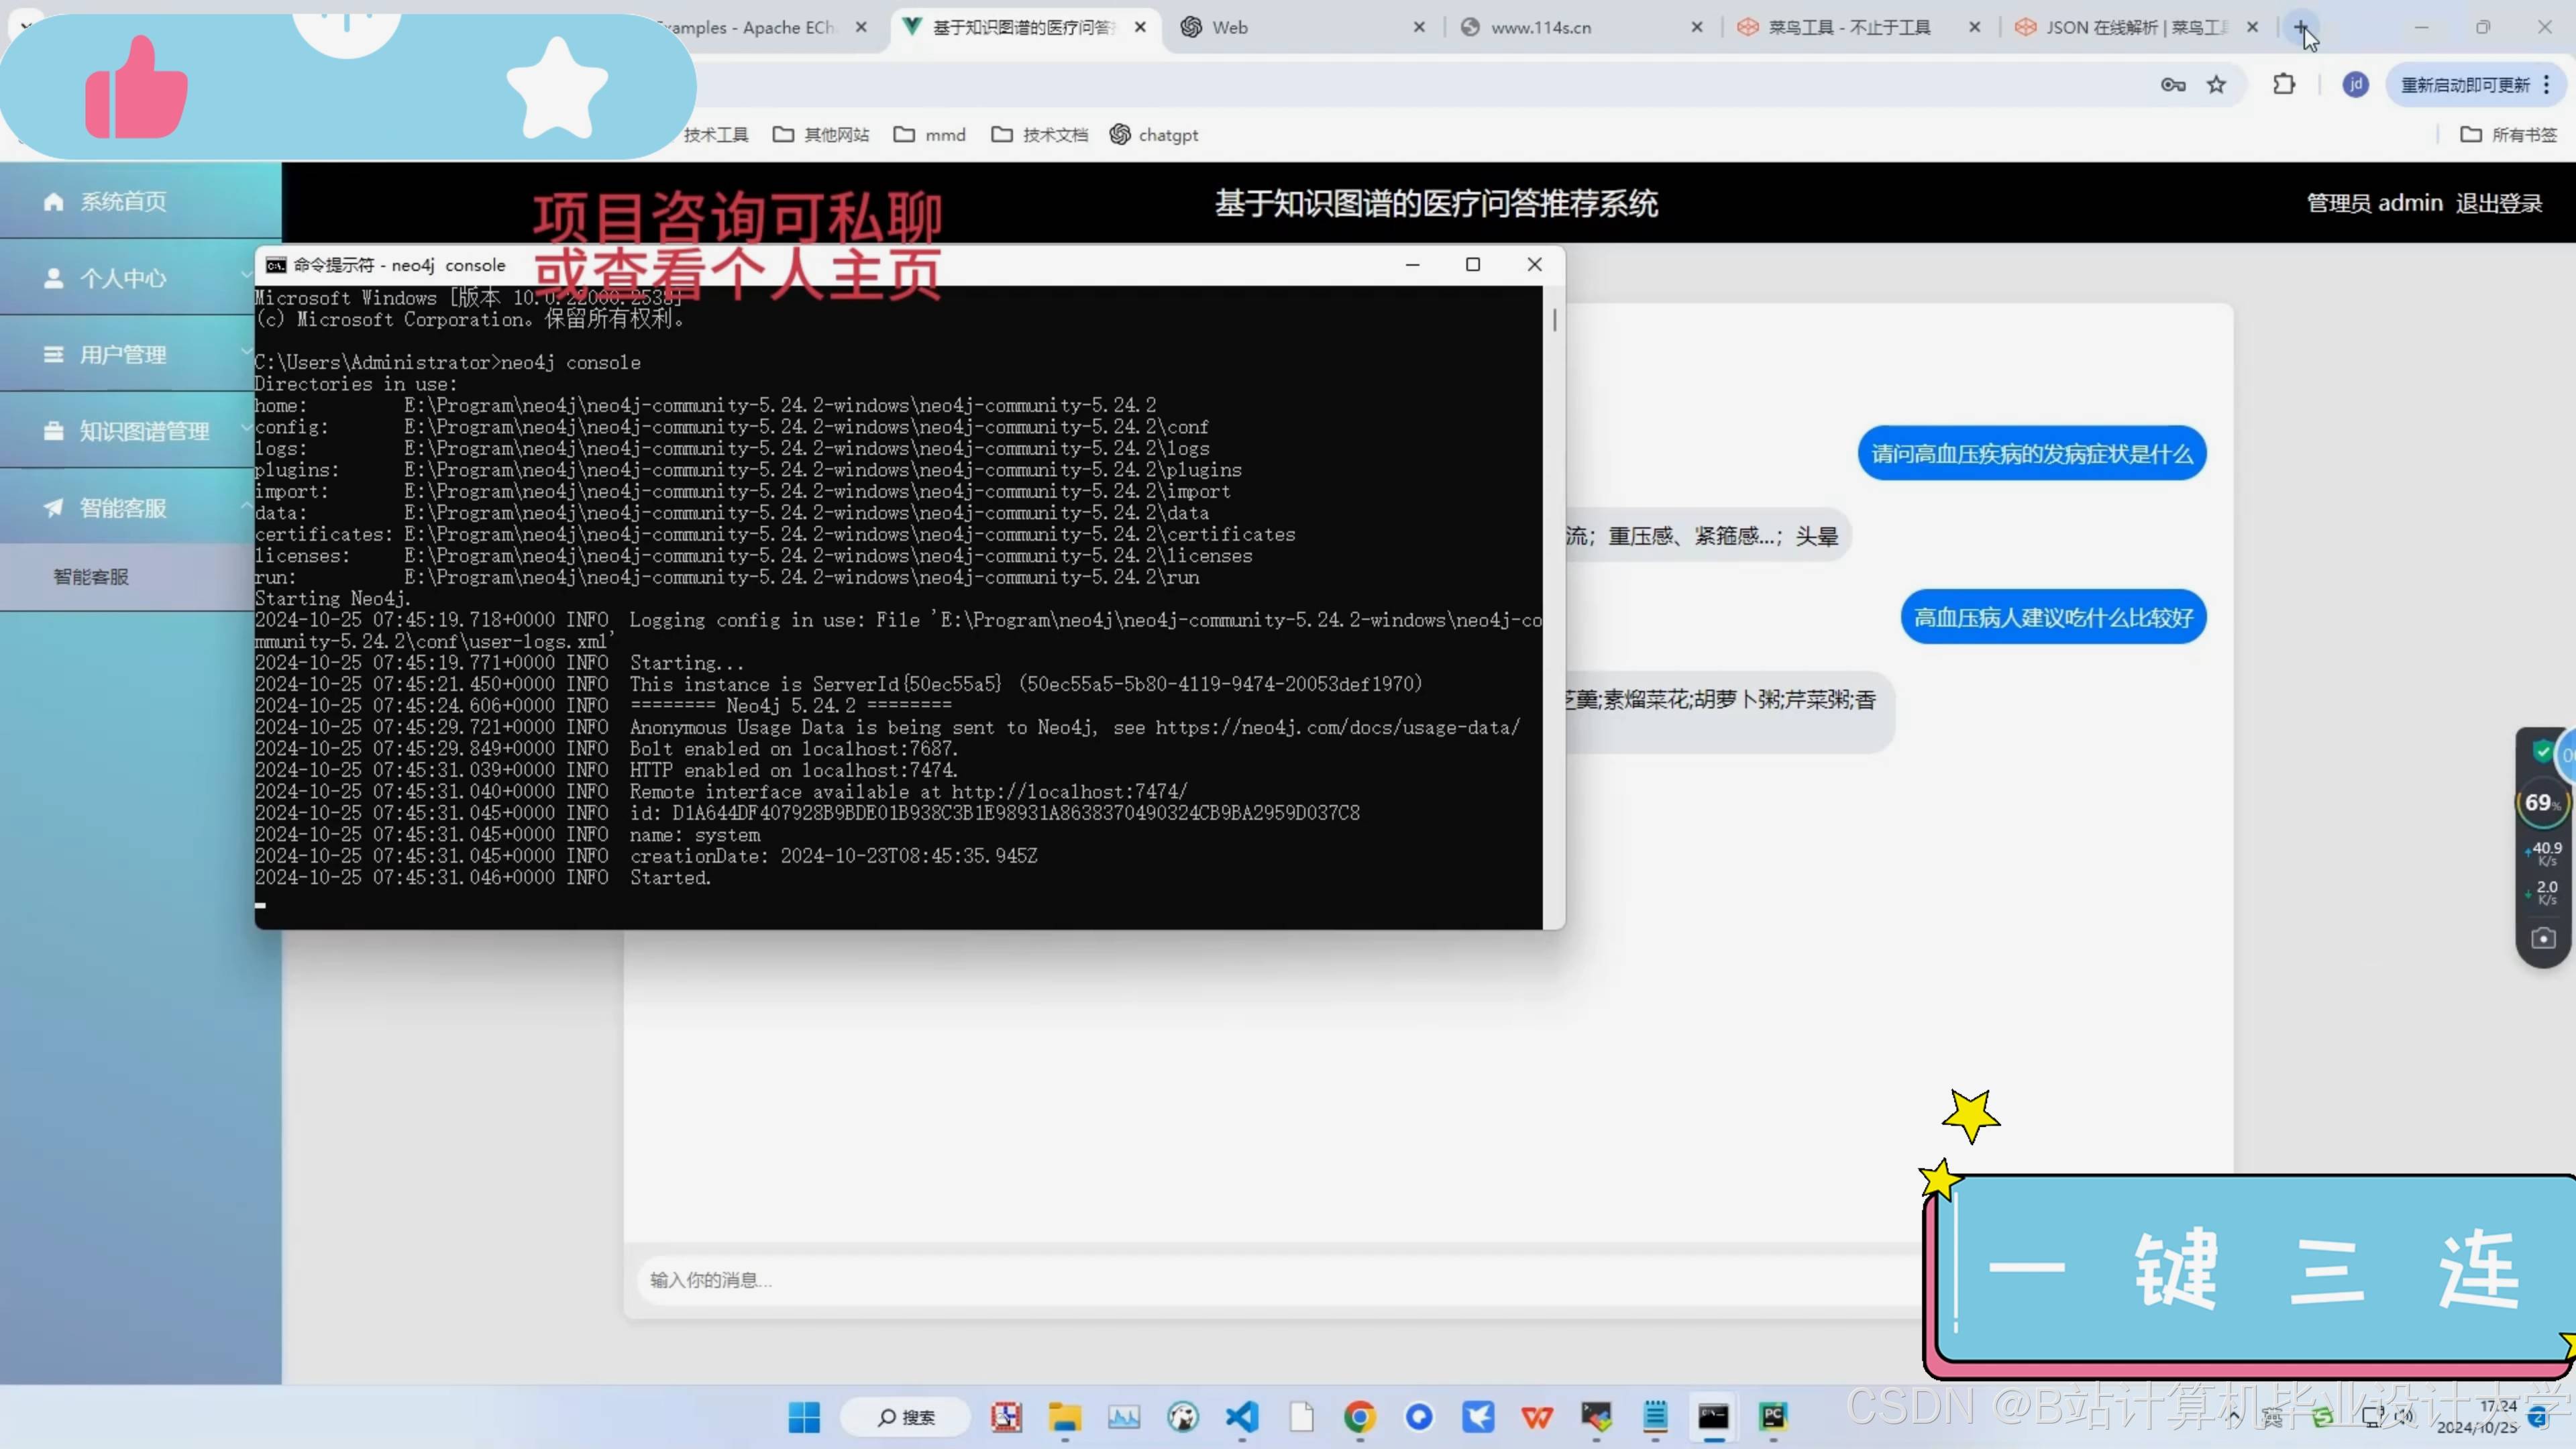Open the 其他网站 bookmark folder

pos(821,135)
